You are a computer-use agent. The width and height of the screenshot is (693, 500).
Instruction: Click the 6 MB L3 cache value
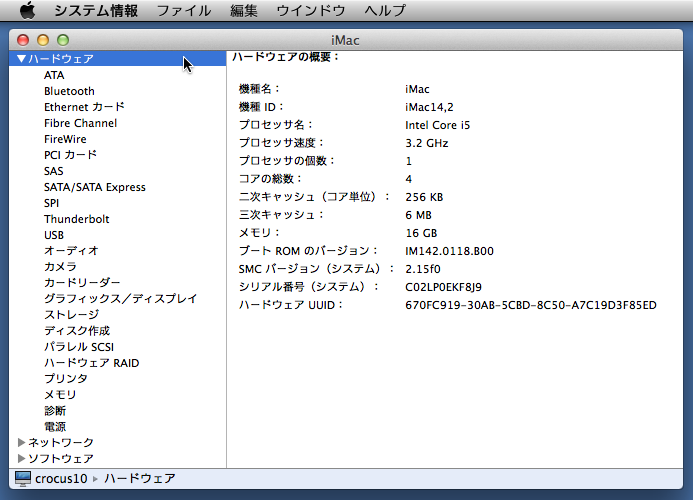click(x=418, y=215)
